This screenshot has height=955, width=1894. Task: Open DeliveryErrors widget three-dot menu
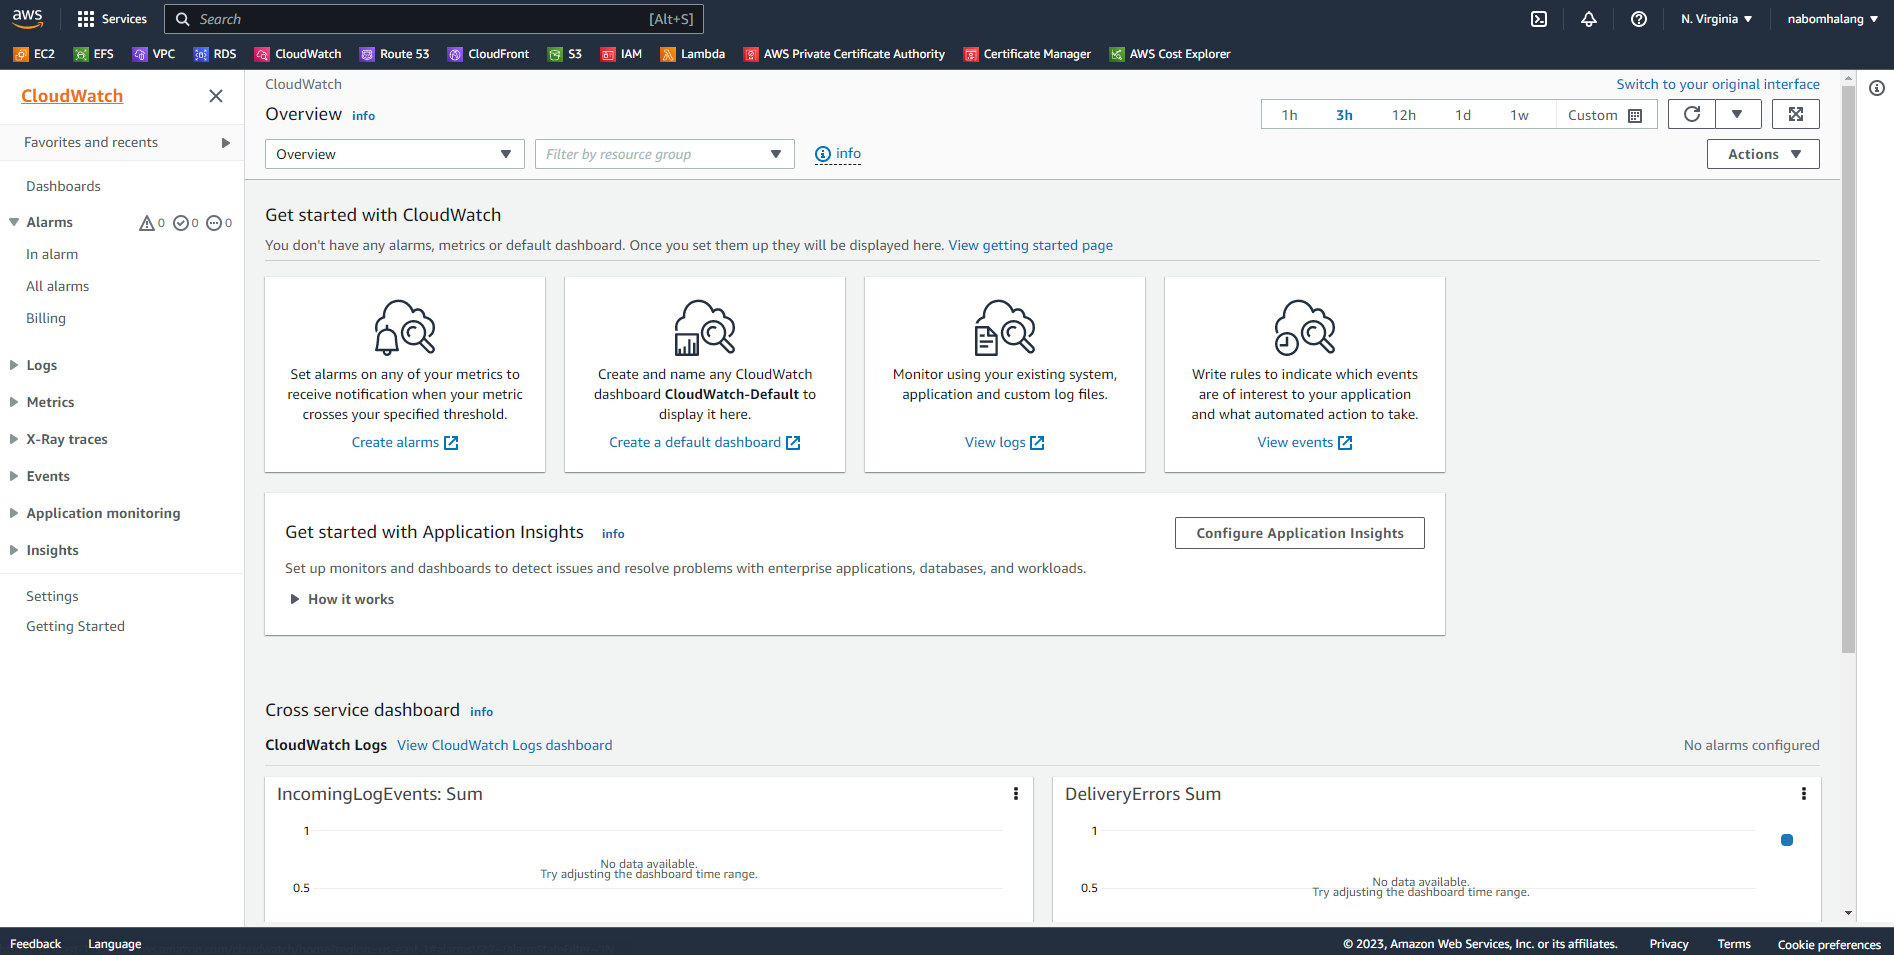1804,793
